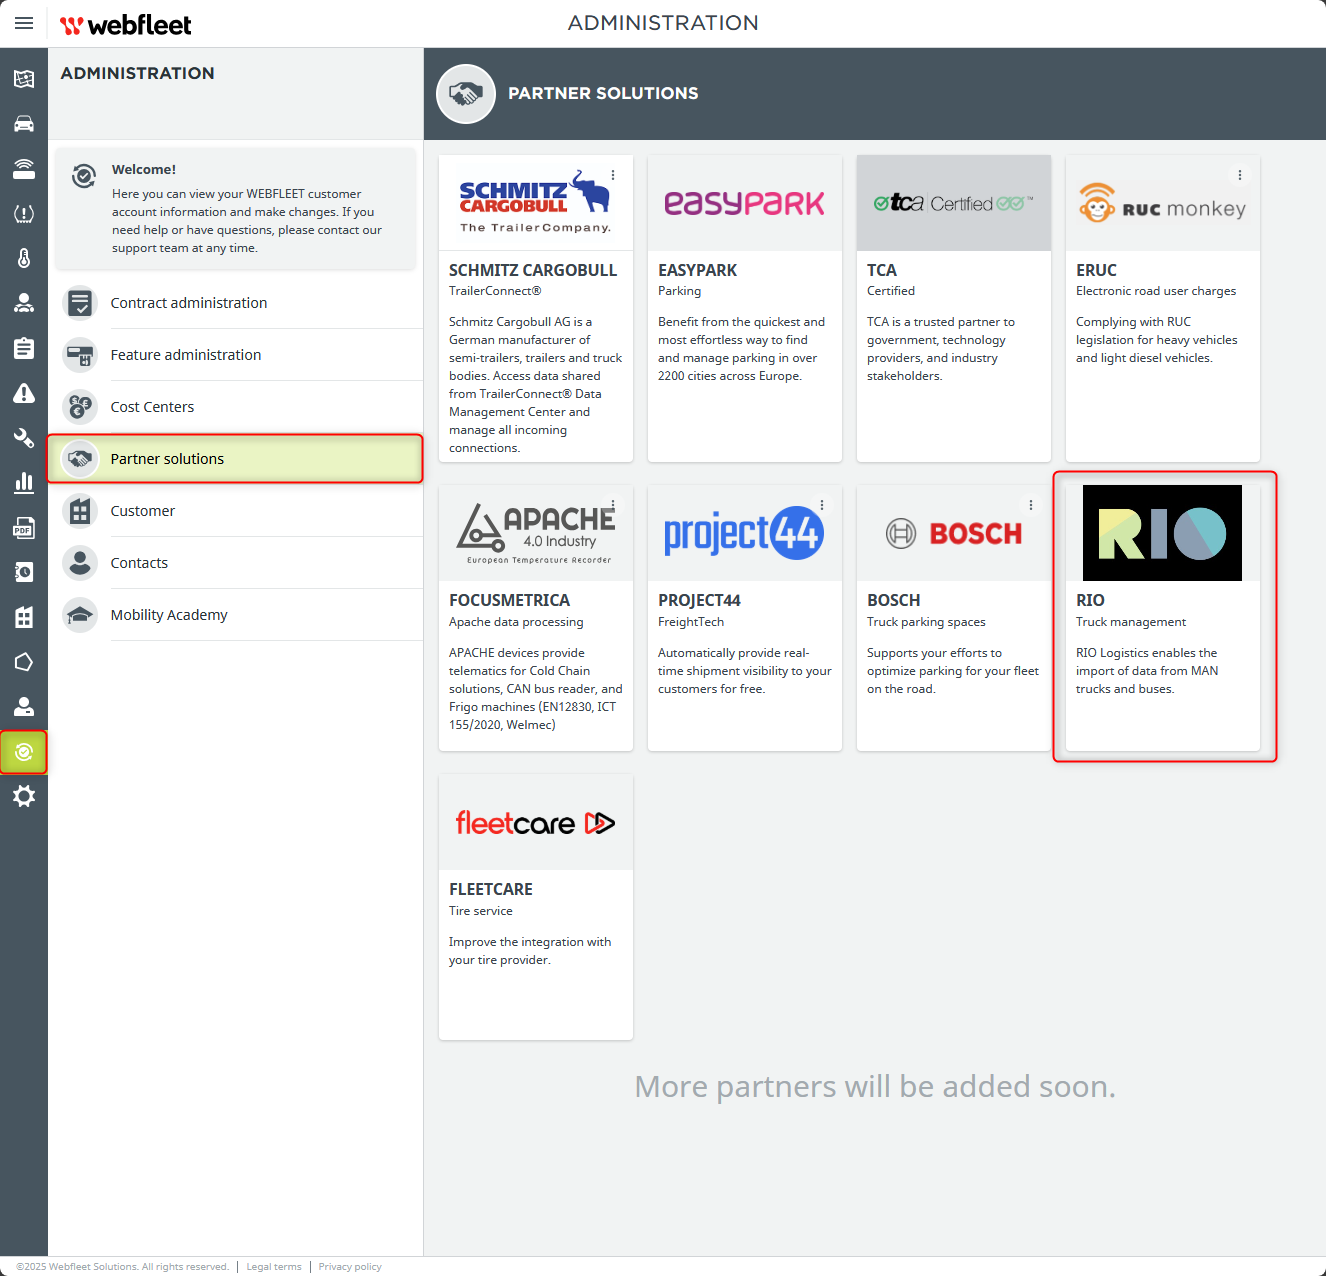This screenshot has width=1326, height=1276.
Task: Click the Contract administration icon
Action: (x=80, y=303)
